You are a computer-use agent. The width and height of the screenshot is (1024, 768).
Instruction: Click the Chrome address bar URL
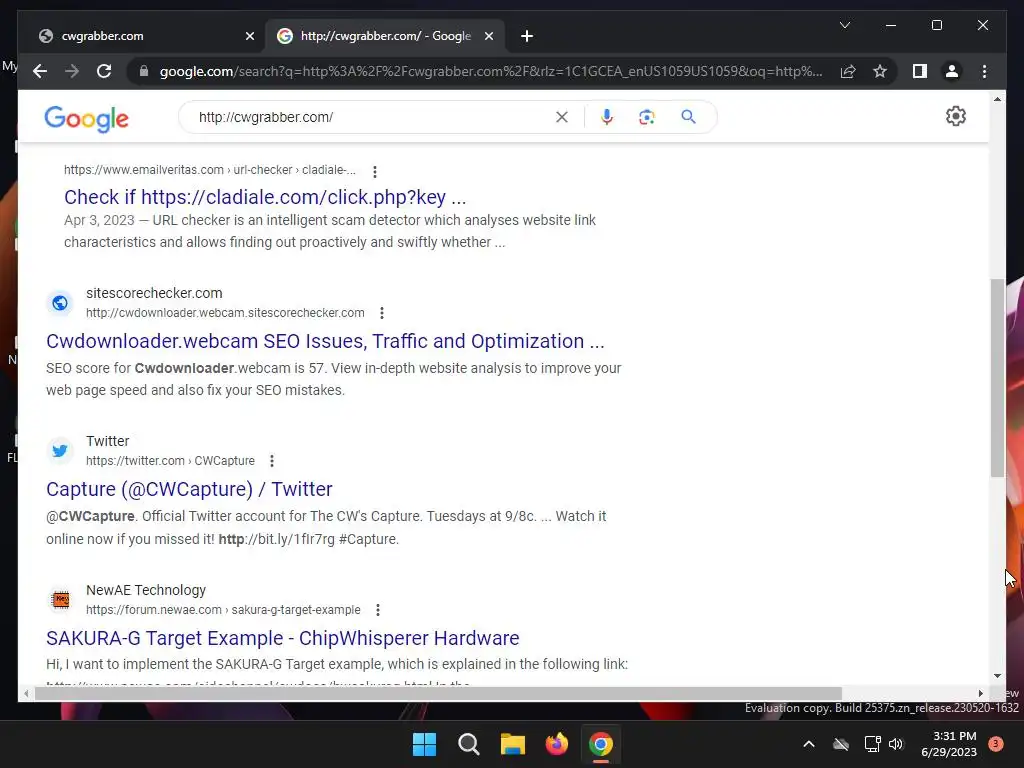click(x=491, y=71)
